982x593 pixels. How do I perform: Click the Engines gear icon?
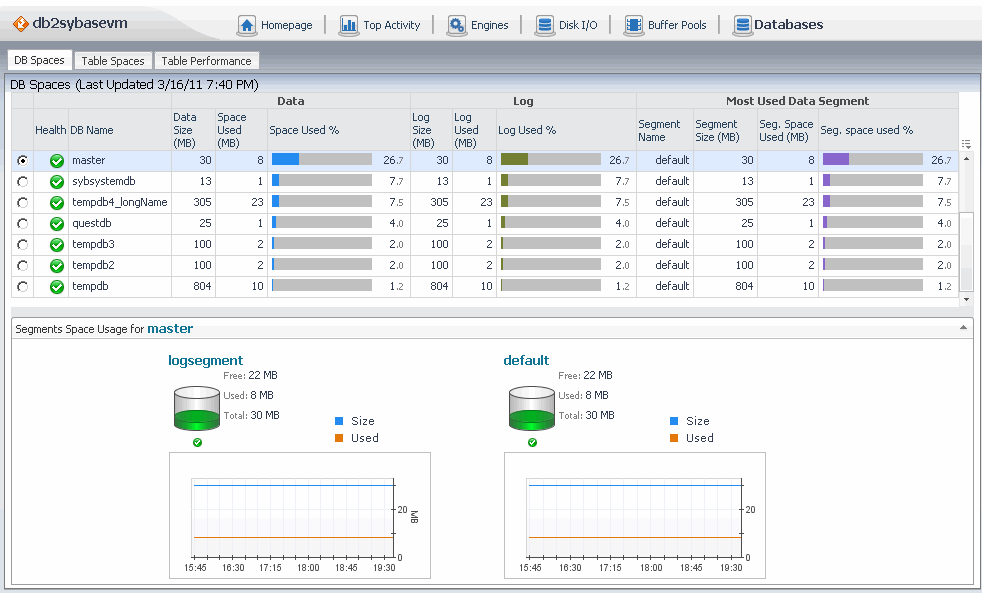point(456,25)
